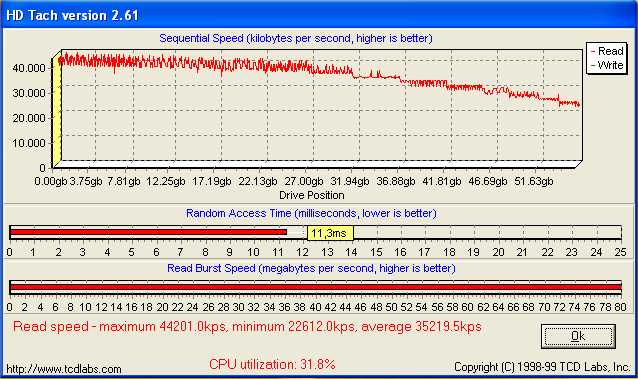Click the 36.88gb drive position label

click(x=396, y=181)
